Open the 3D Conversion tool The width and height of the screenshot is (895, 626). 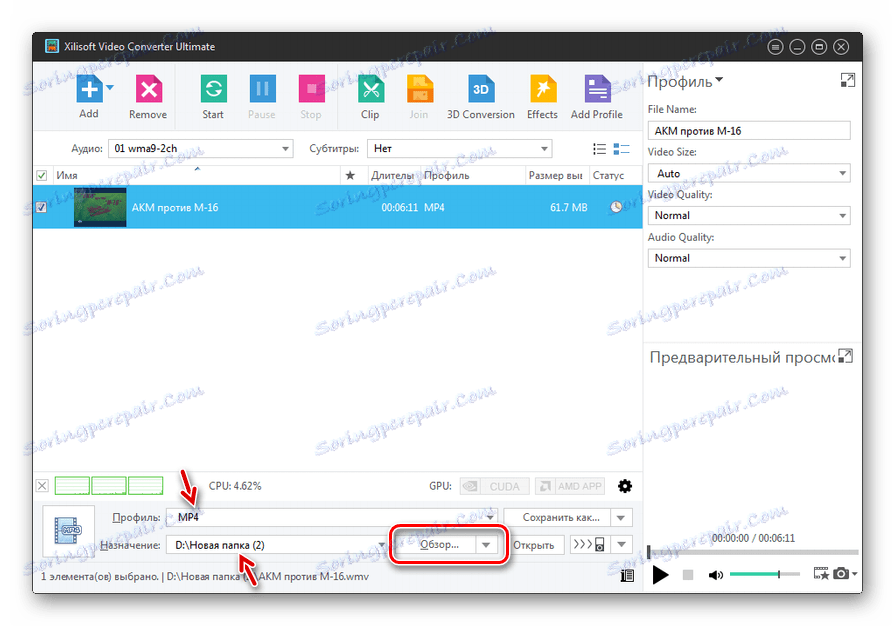pos(481,89)
